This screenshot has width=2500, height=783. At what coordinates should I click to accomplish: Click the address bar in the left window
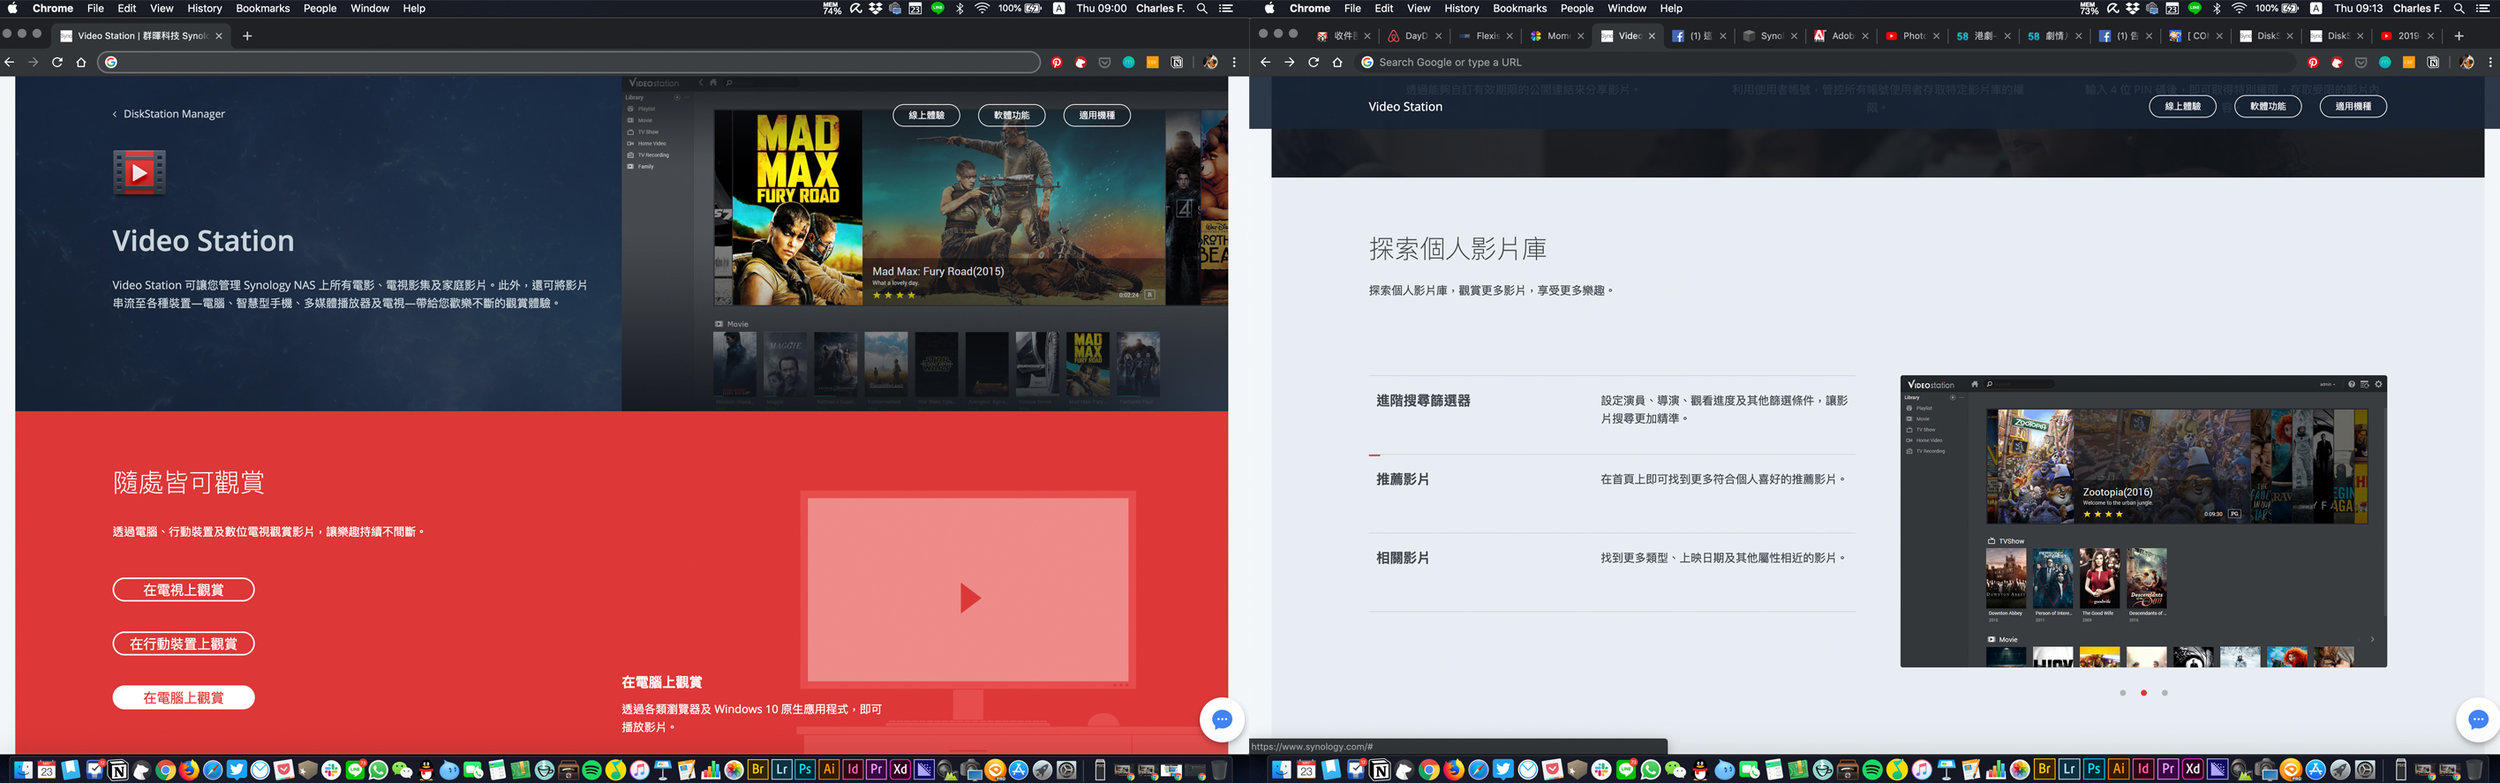569,62
